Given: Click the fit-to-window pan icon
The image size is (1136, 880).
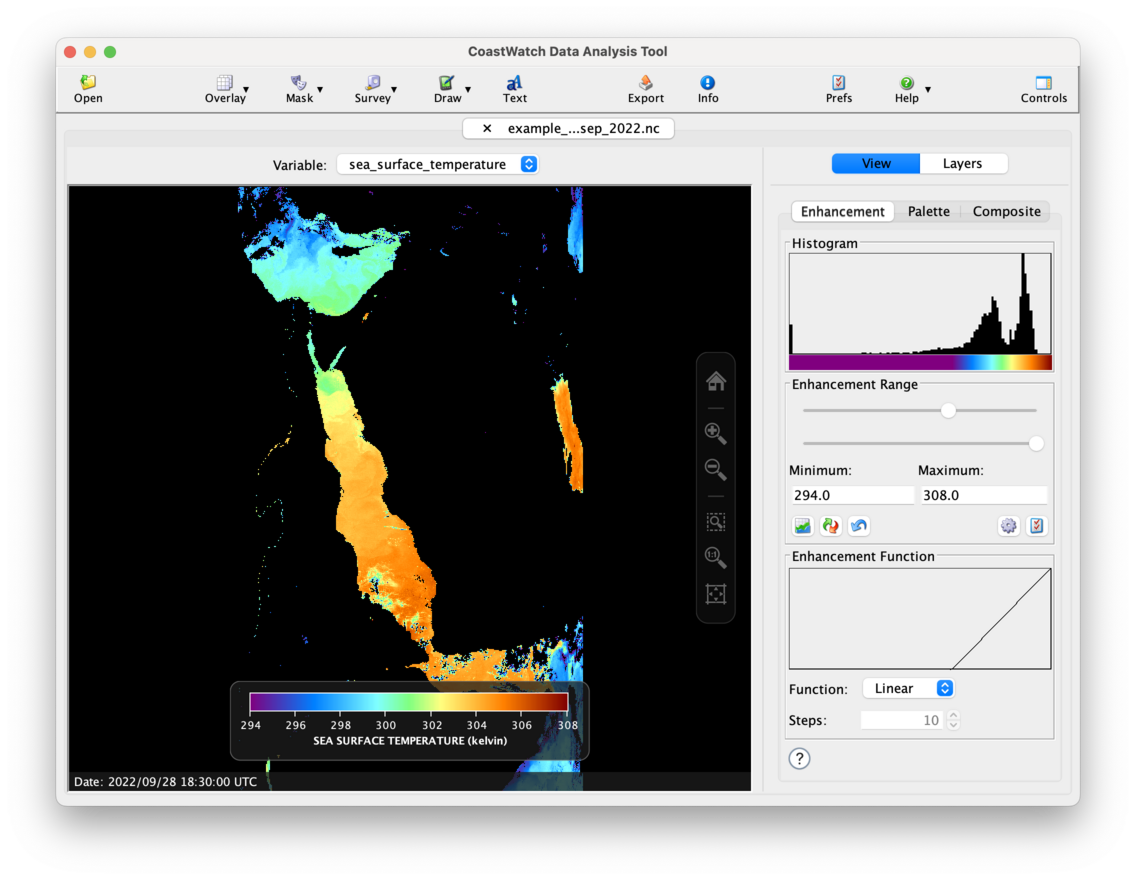Looking at the screenshot, I should [x=715, y=594].
